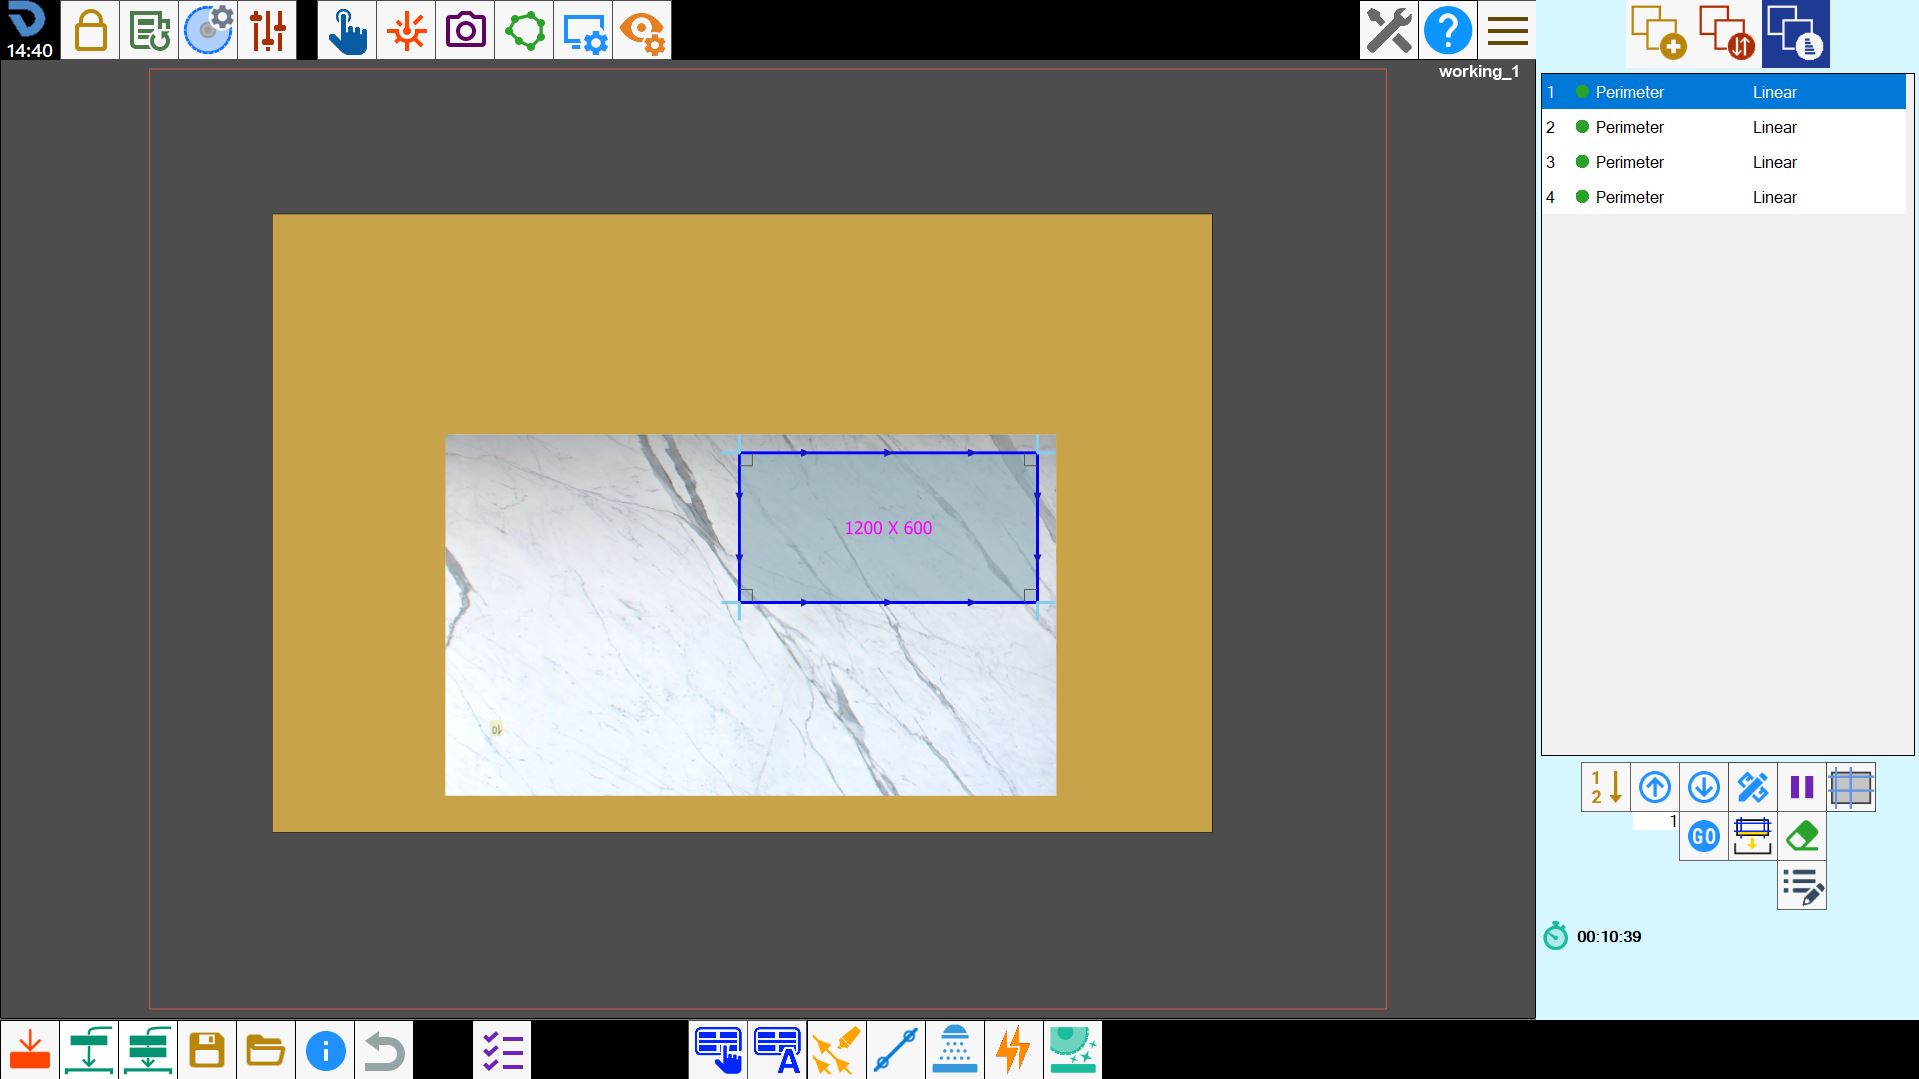Click the water shower jet icon
This screenshot has width=1919, height=1079.
955,1050
